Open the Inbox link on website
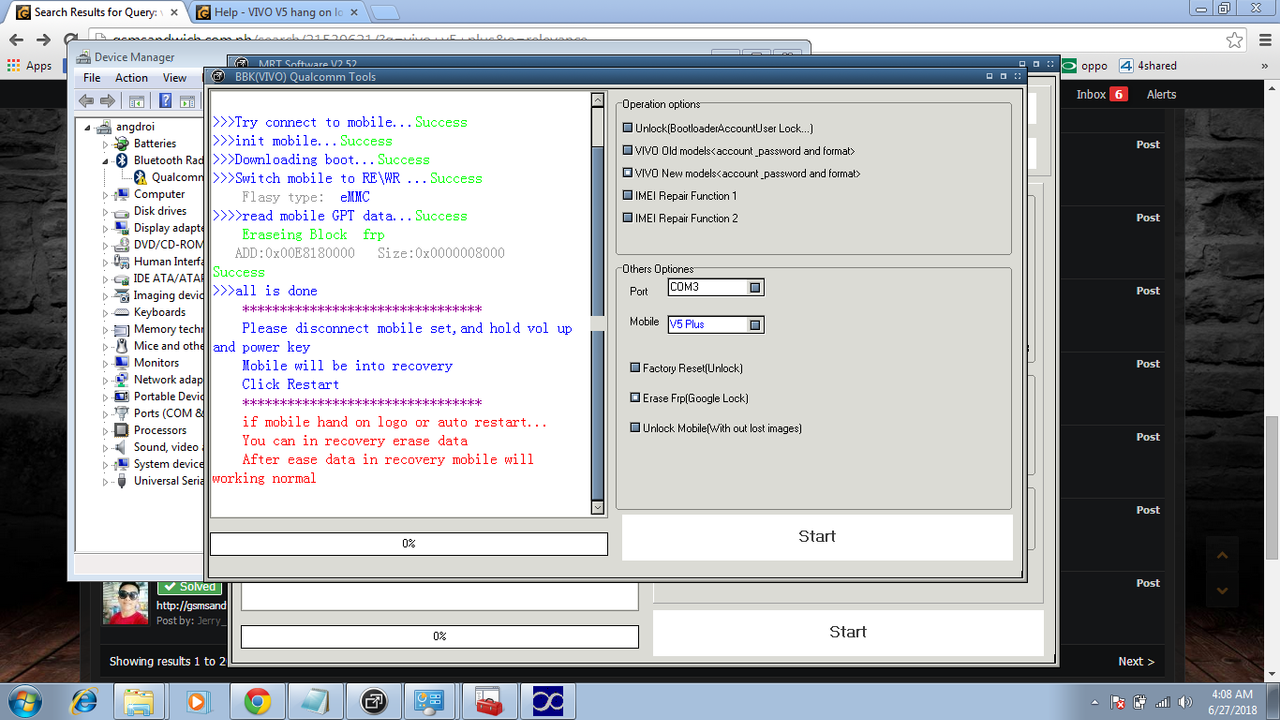The width and height of the screenshot is (1280, 720). [1101, 94]
